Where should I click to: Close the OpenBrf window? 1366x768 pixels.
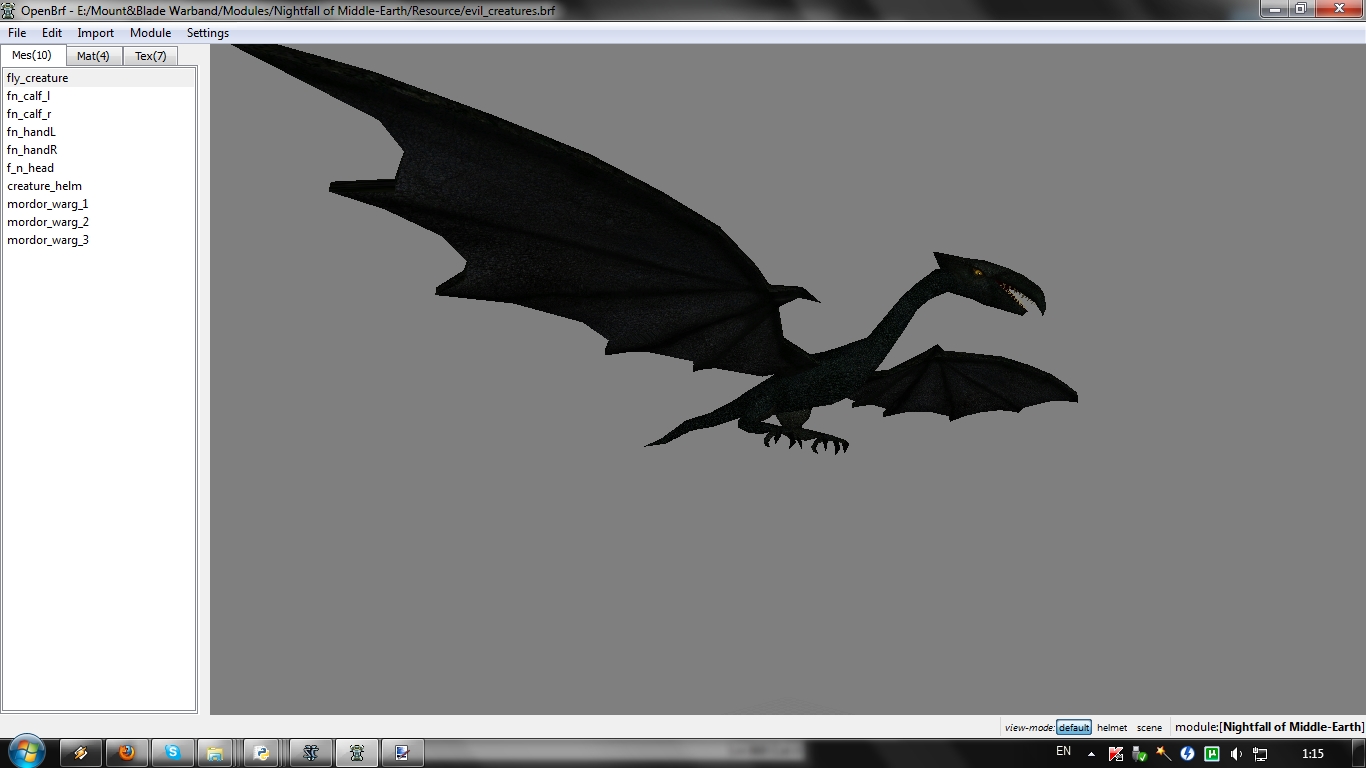click(1337, 9)
